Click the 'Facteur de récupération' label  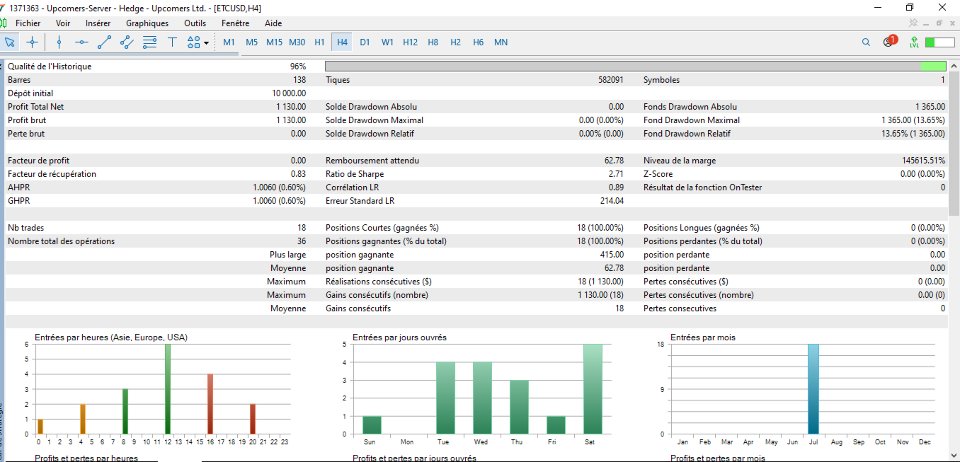(52, 174)
